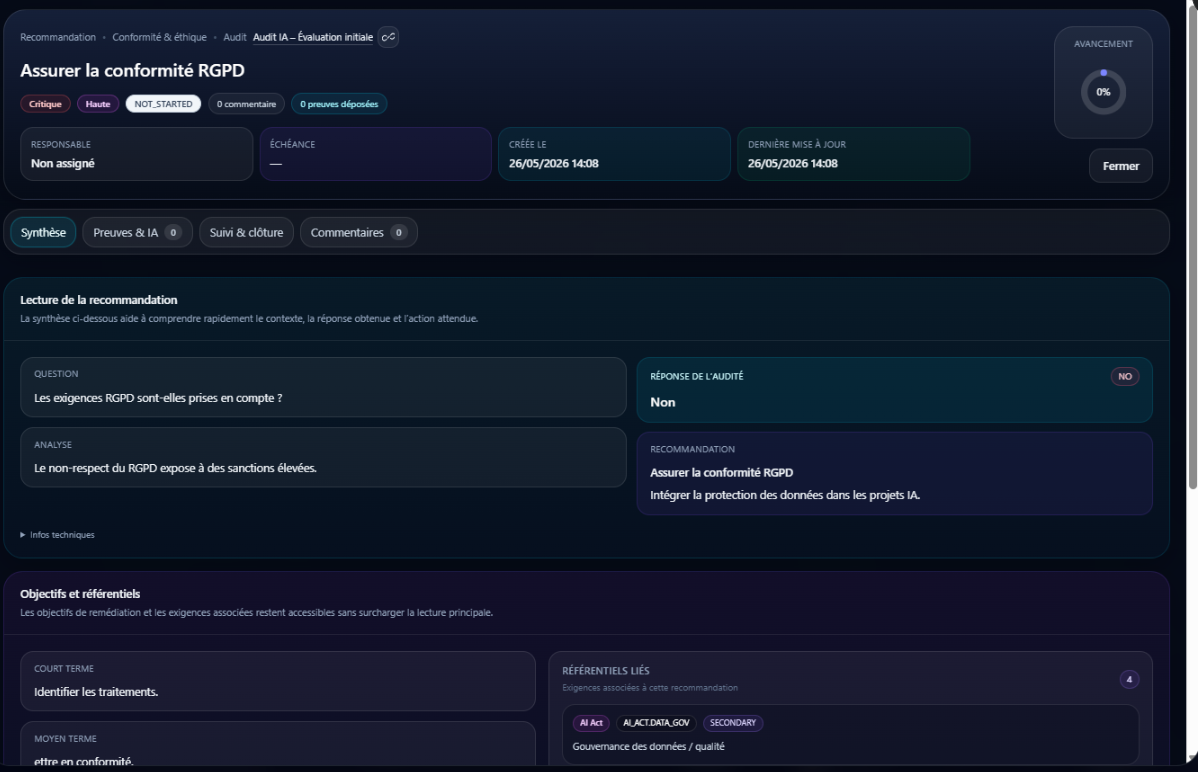
Task: Click the Preuves & IA count badge 0
Action: point(173,232)
